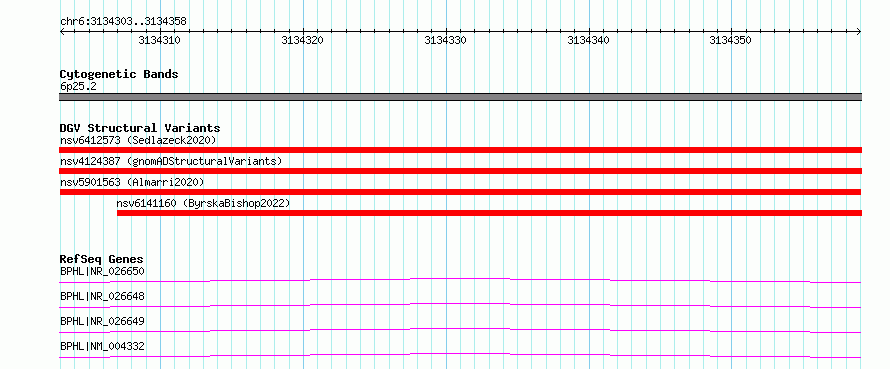Click the chr6:3134303..3134358 coordinate label

[x=123, y=22]
